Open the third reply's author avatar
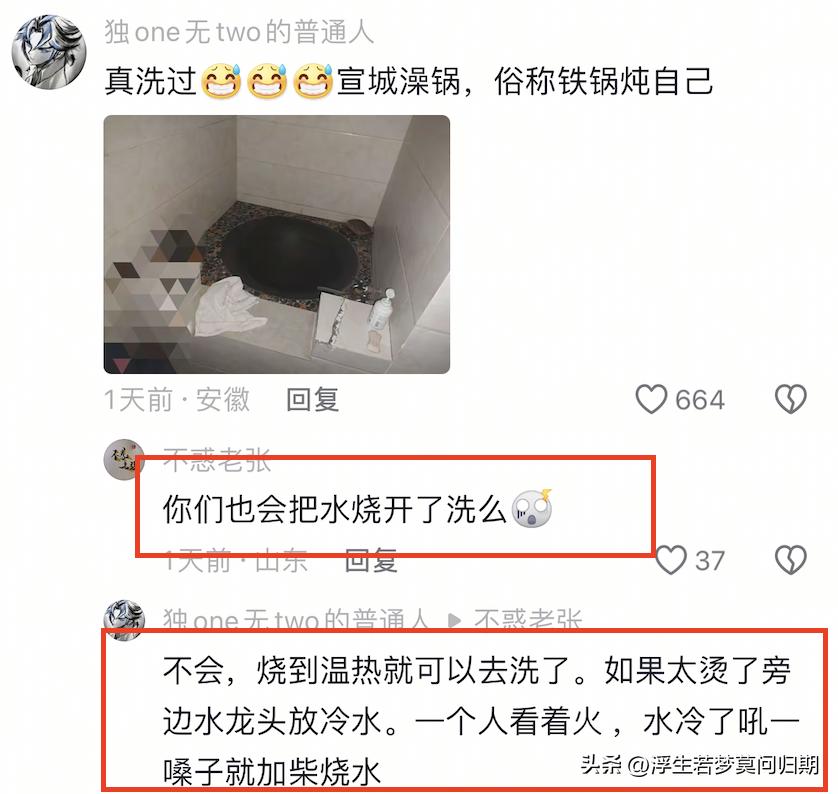Viewport: 838px width, 794px height. click(124, 620)
